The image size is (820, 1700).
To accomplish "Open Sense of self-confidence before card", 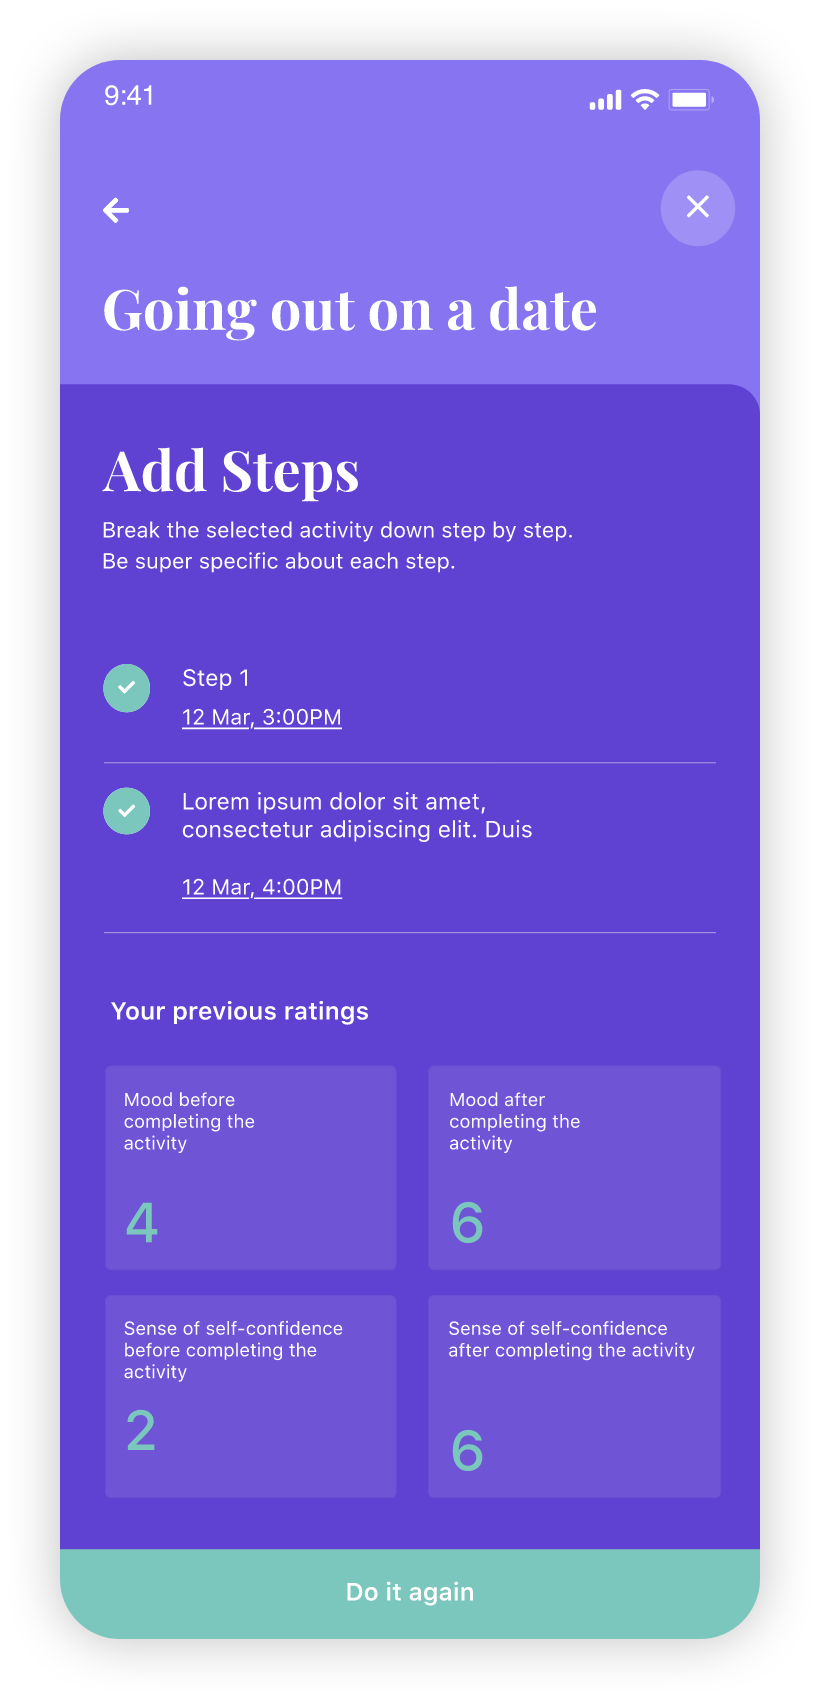I will [x=251, y=1396].
